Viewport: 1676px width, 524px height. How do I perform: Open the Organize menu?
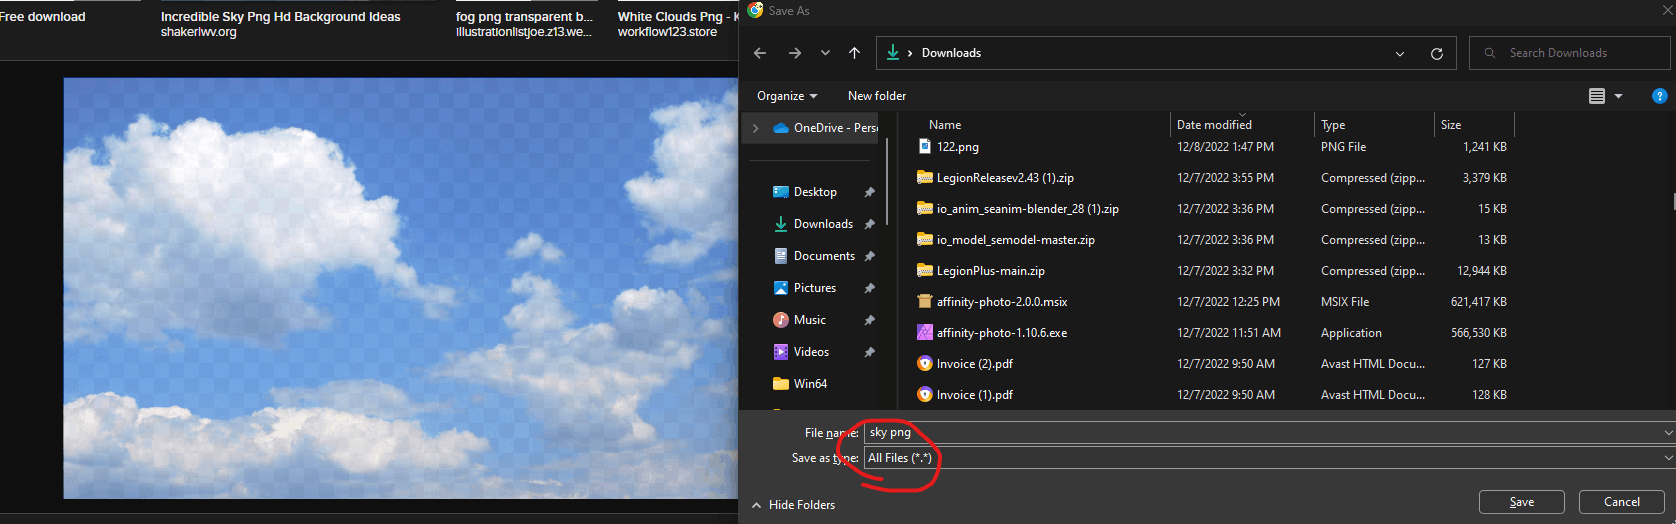[x=787, y=96]
